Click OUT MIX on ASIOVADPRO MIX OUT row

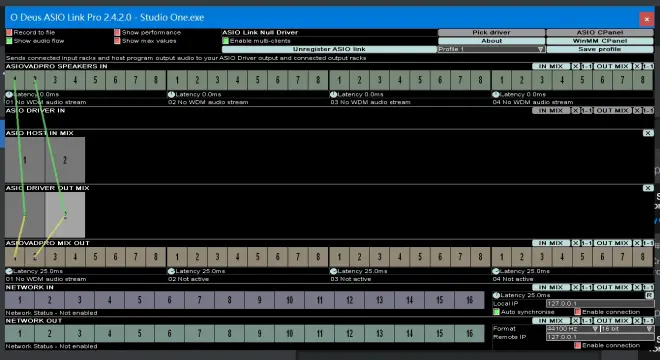point(612,243)
